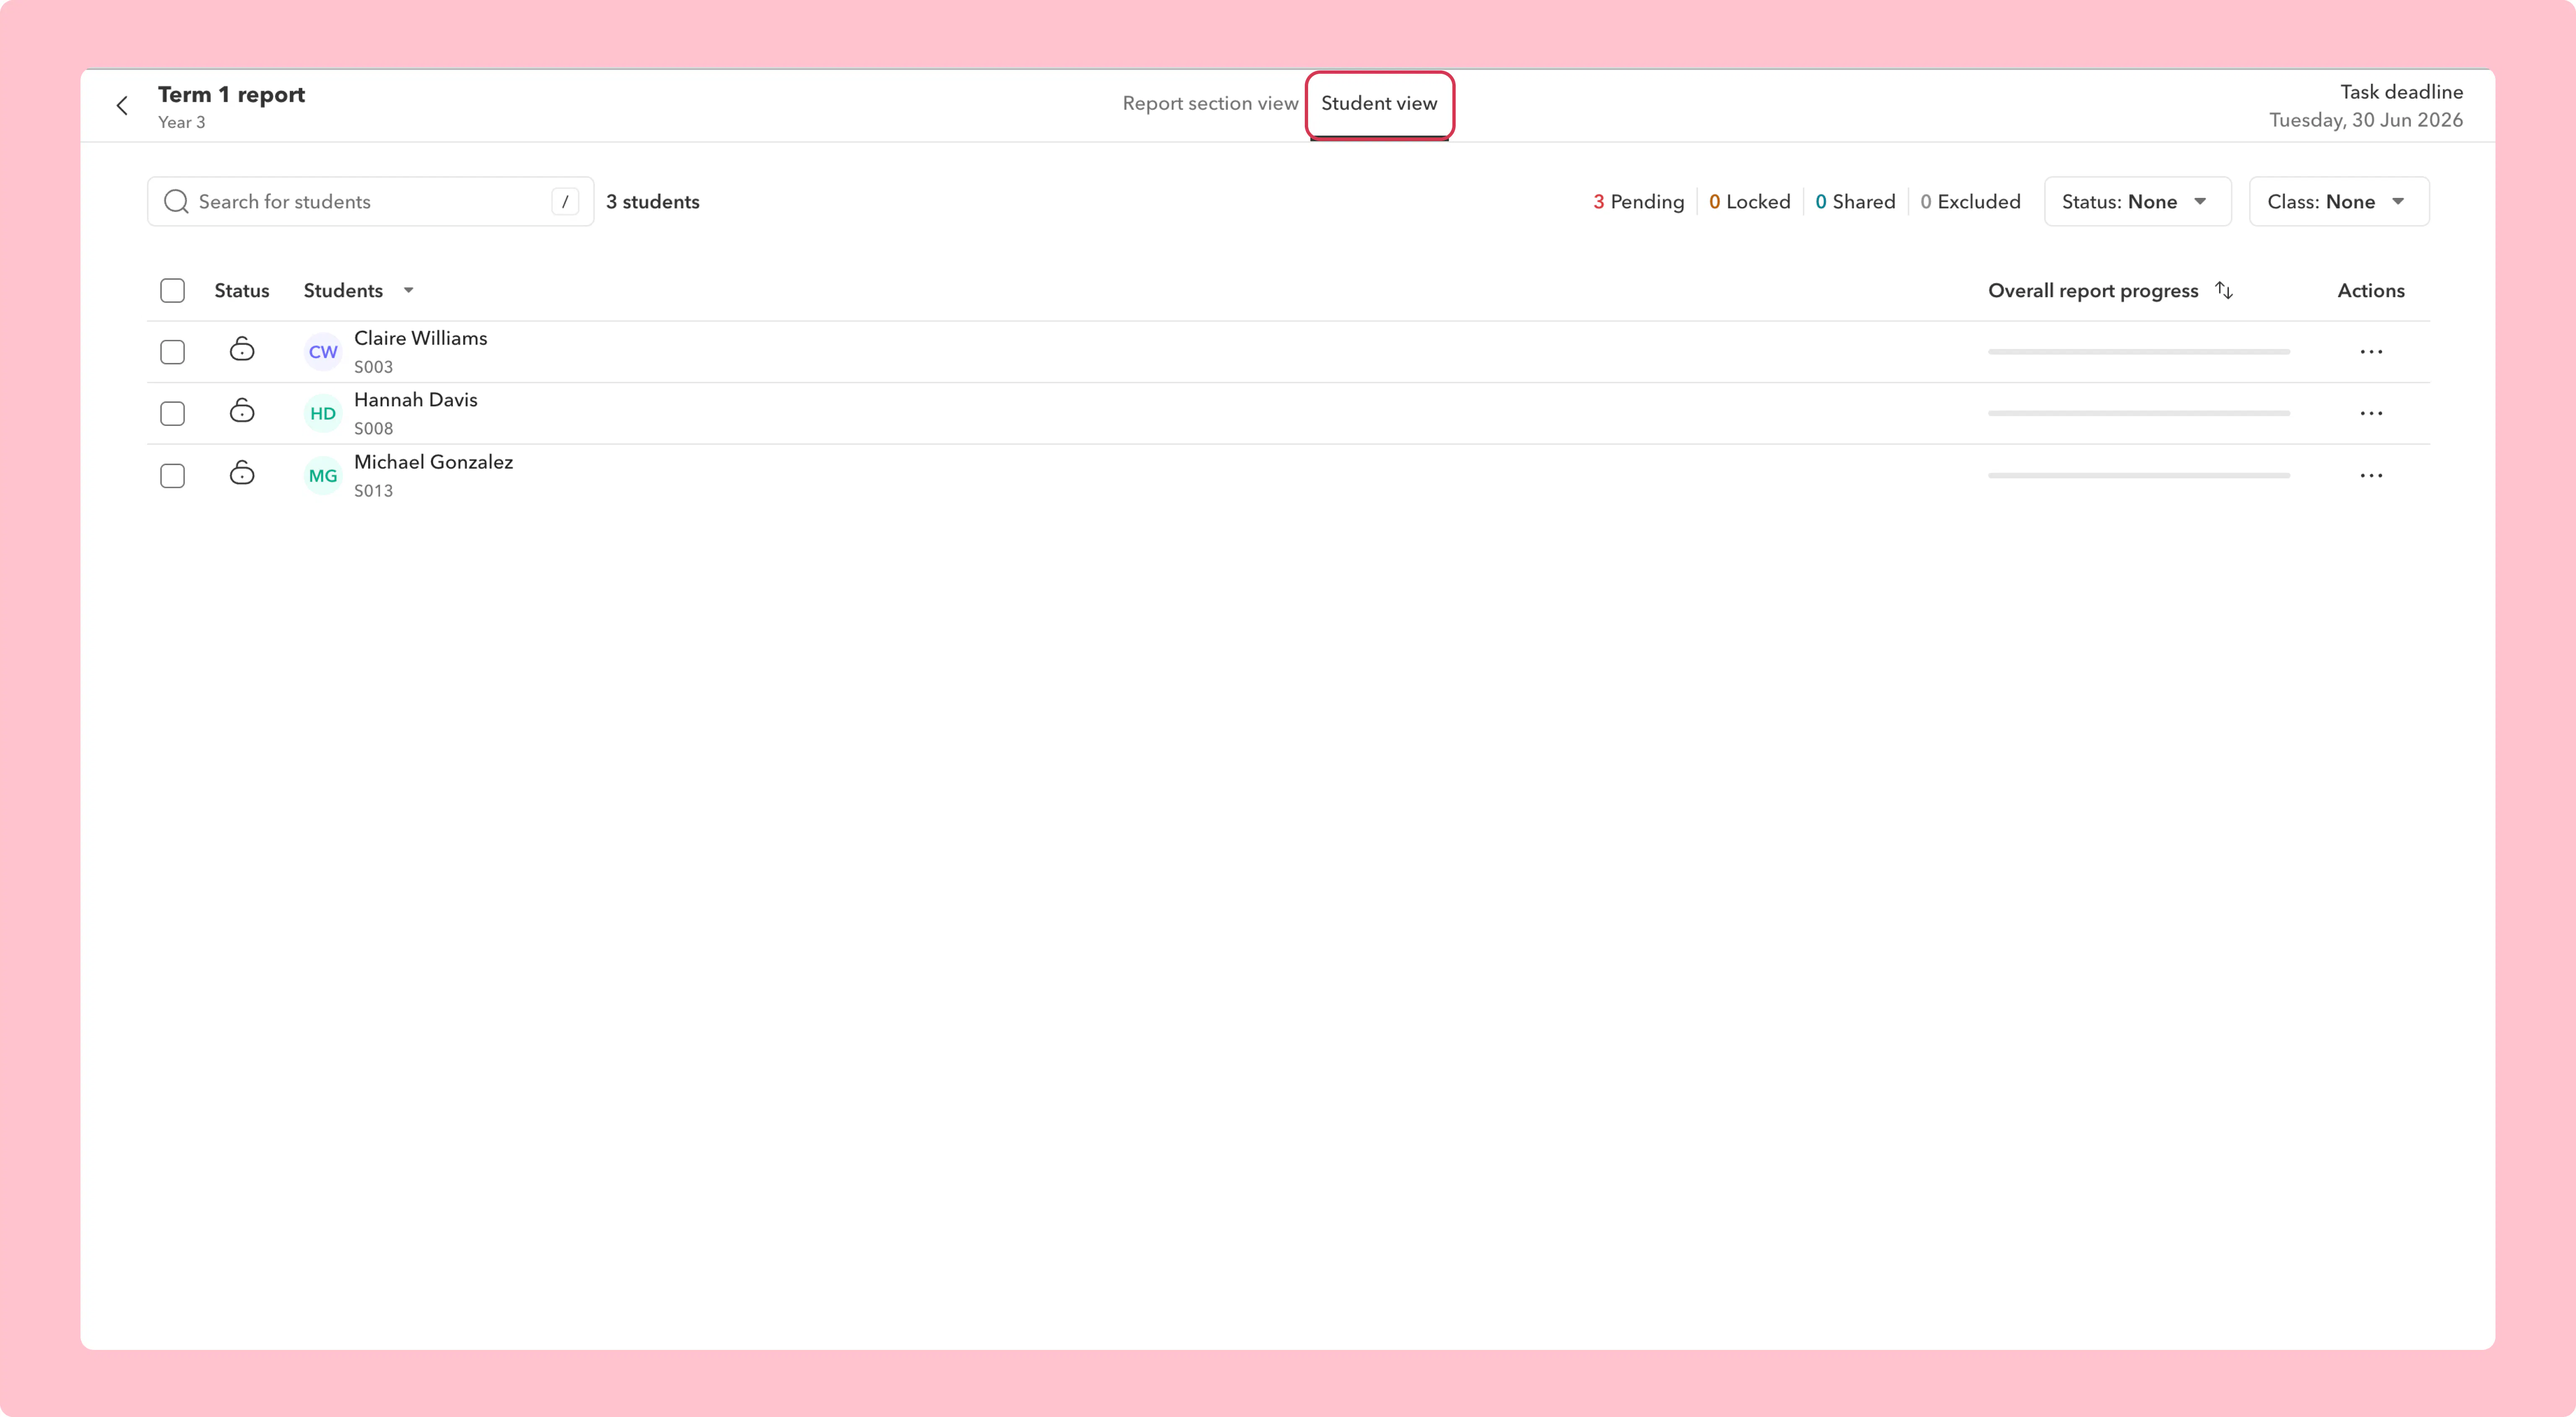Click the Year 3 subtitle
The width and height of the screenshot is (2576, 1417).
(181, 122)
